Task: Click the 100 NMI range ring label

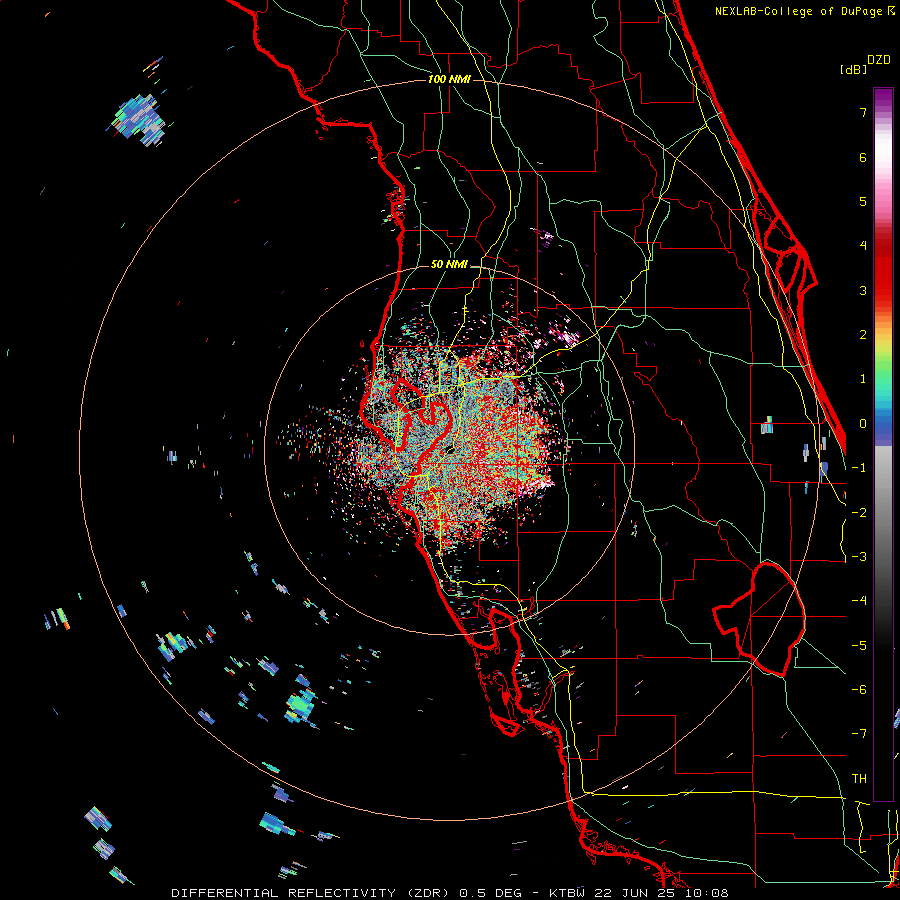Action: pos(449,79)
